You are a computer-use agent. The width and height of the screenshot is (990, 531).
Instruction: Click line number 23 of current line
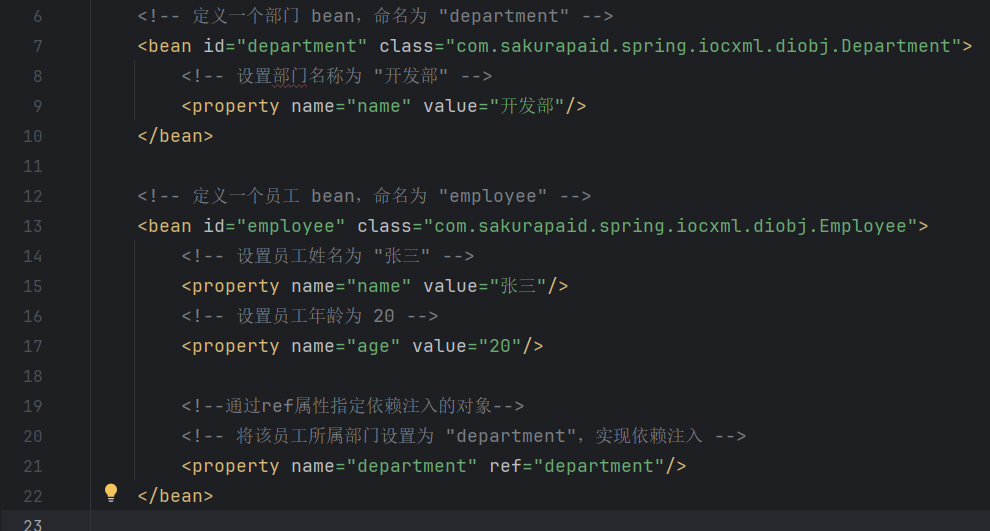pyautogui.click(x=33, y=524)
